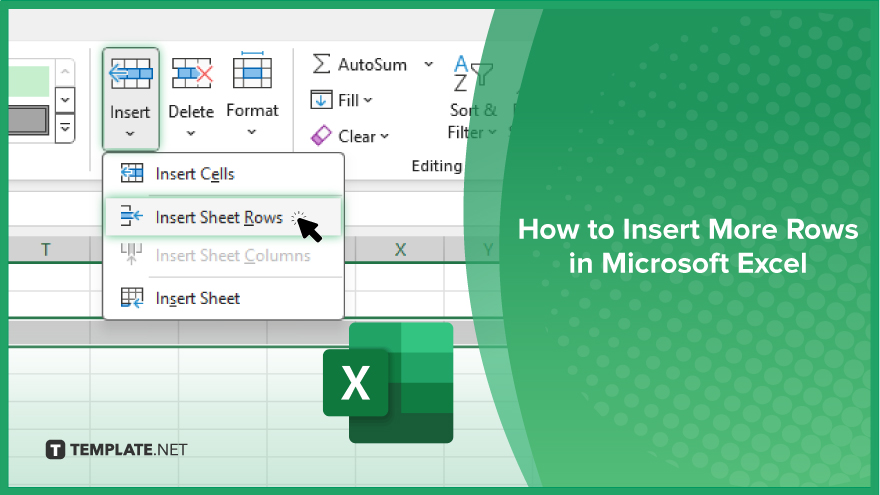Choose Insert Sheet from the menu
Viewport: 880px width, 495px height.
point(223,299)
